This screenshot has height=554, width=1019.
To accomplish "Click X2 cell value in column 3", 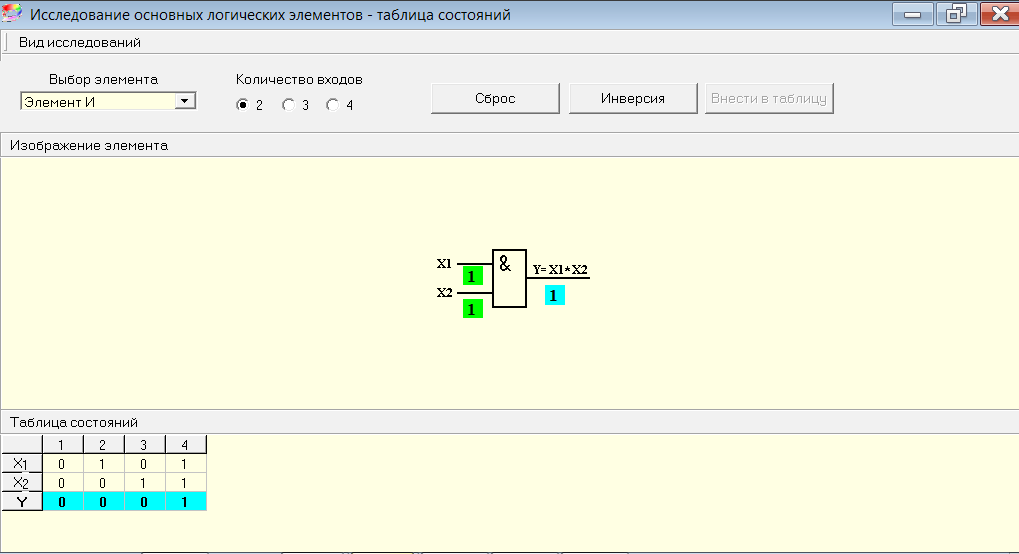I will click(x=144, y=482).
